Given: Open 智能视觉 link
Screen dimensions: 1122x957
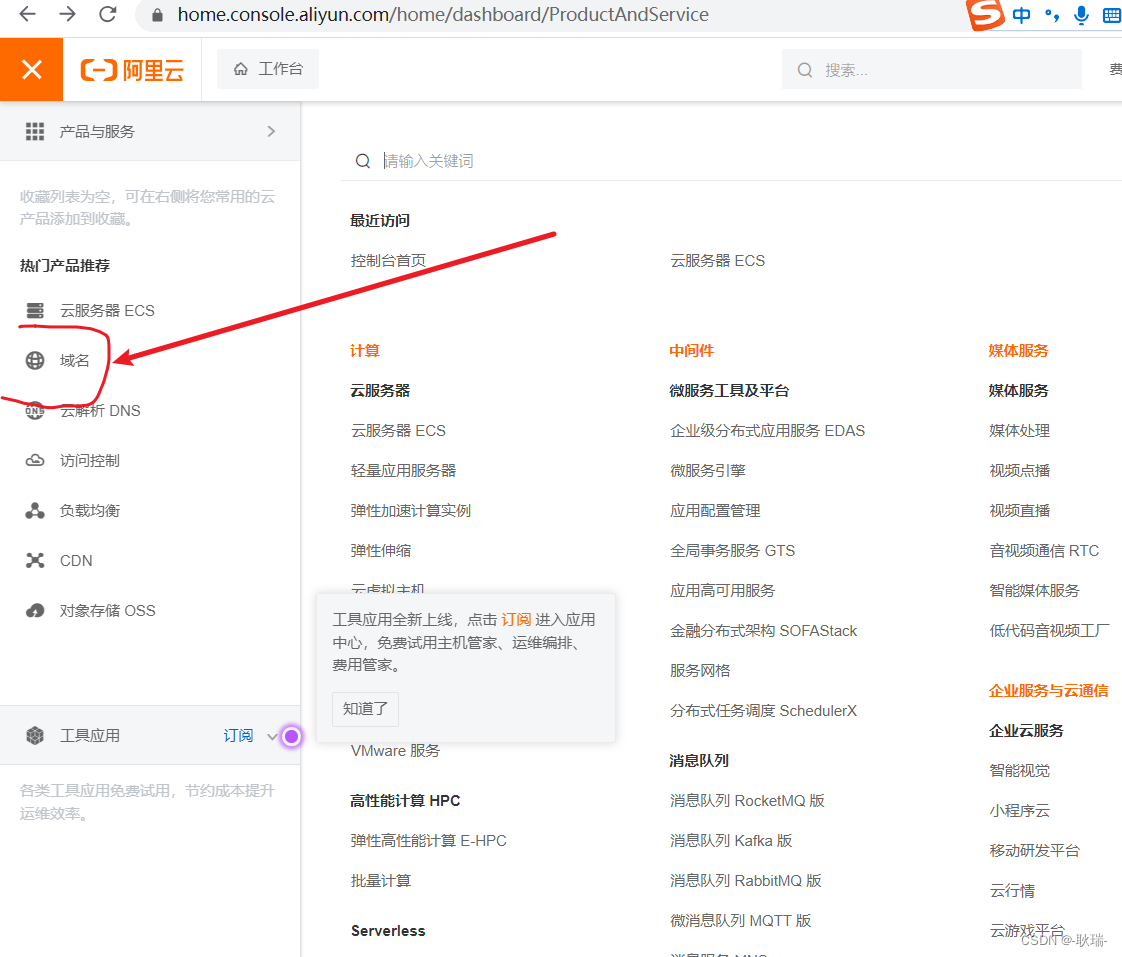Looking at the screenshot, I should point(1020,771).
